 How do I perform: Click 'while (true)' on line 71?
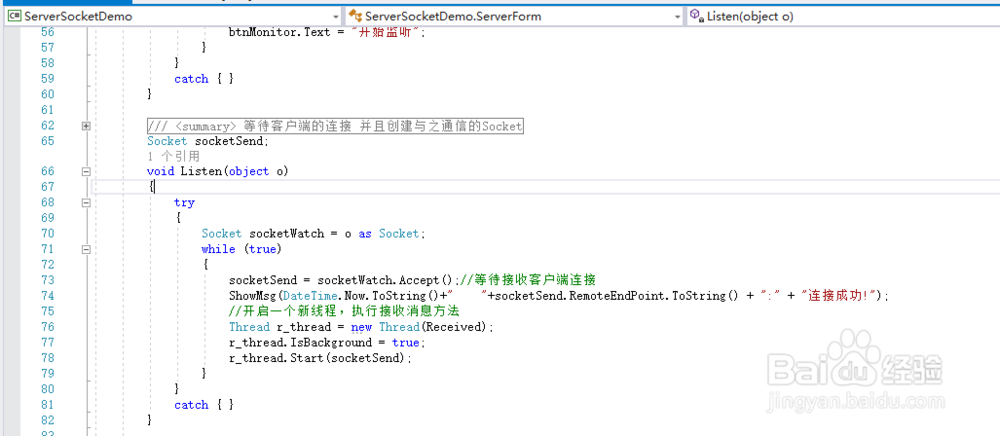coord(242,249)
